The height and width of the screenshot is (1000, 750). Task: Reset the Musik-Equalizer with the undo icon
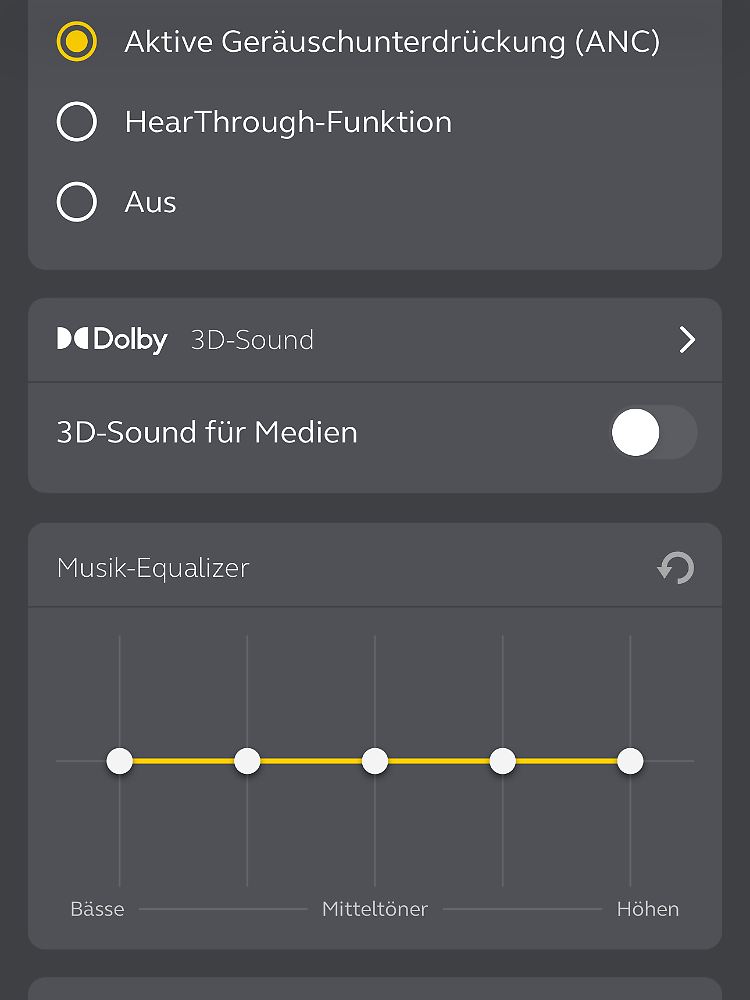click(675, 567)
